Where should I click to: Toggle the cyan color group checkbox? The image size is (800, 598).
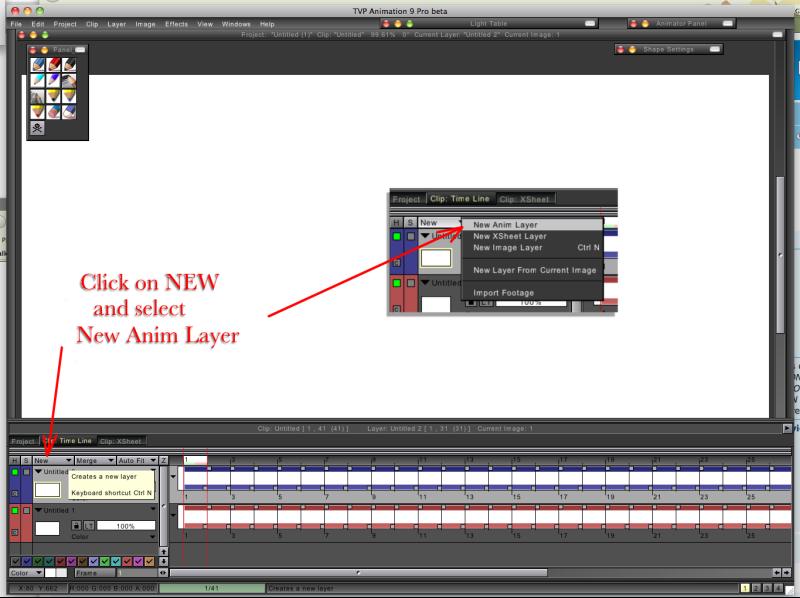point(116,561)
